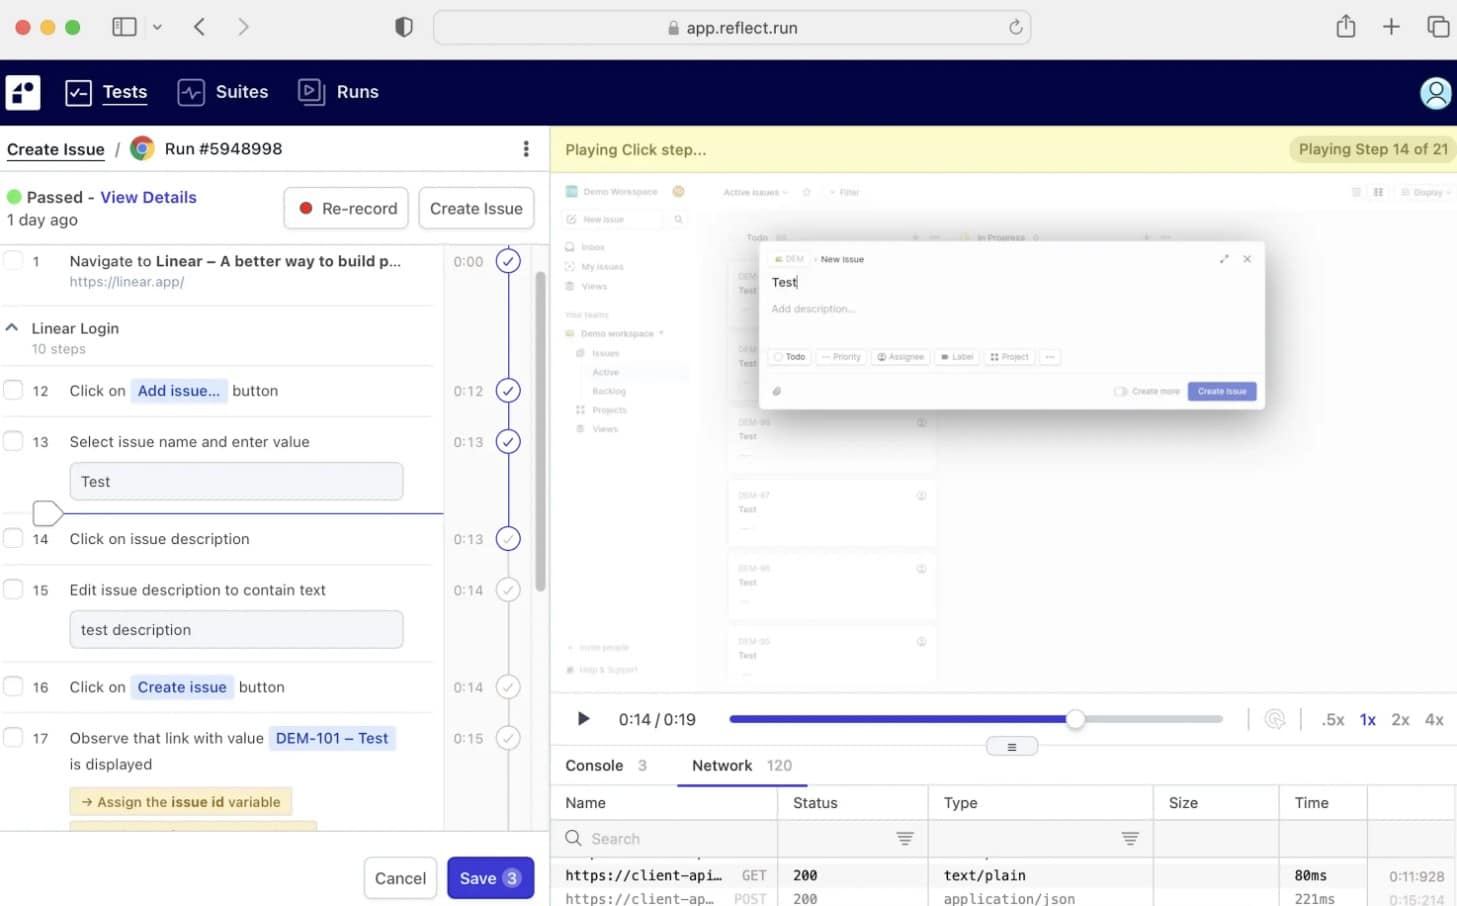Click the Chrome browser icon beside Run

pyautogui.click(x=143, y=149)
